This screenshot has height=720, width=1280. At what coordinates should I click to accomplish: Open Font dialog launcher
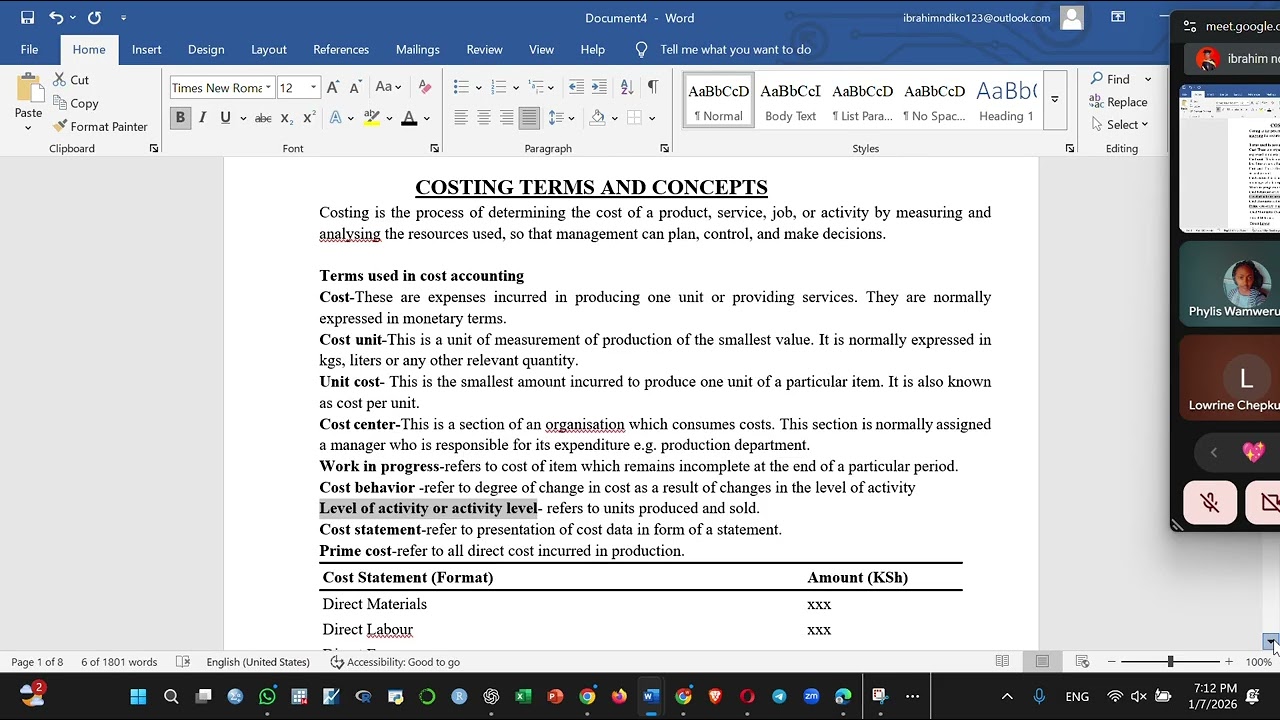pyautogui.click(x=435, y=148)
